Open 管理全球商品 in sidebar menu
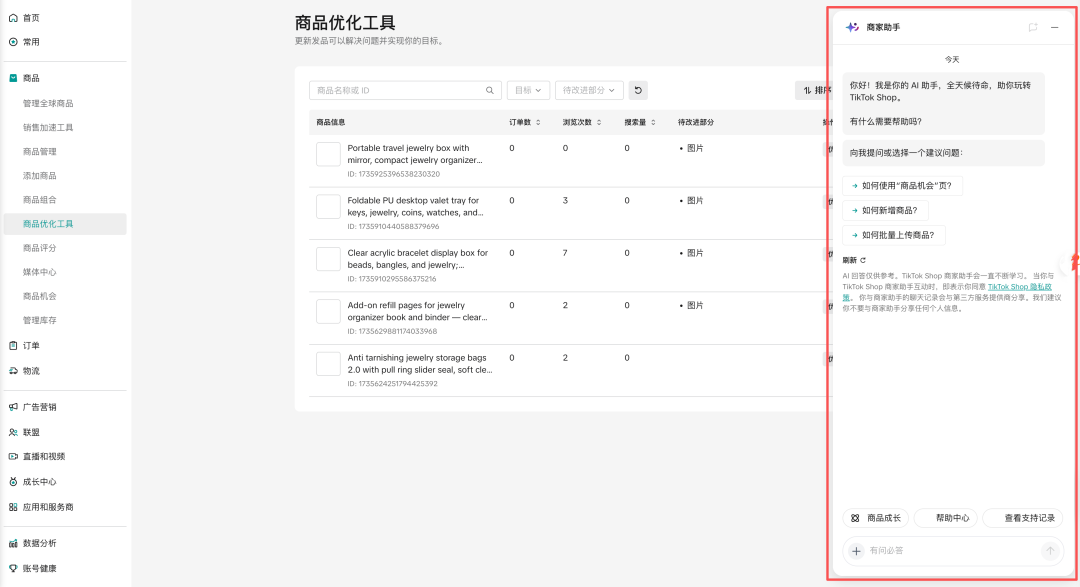The height and width of the screenshot is (587, 1080). 48,103
